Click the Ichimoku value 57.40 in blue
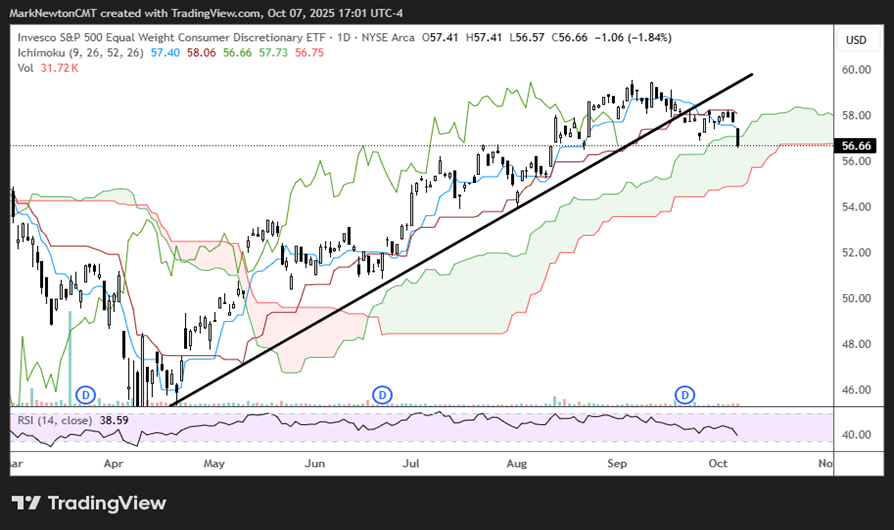Viewport: 894px width, 530px height. (165, 53)
